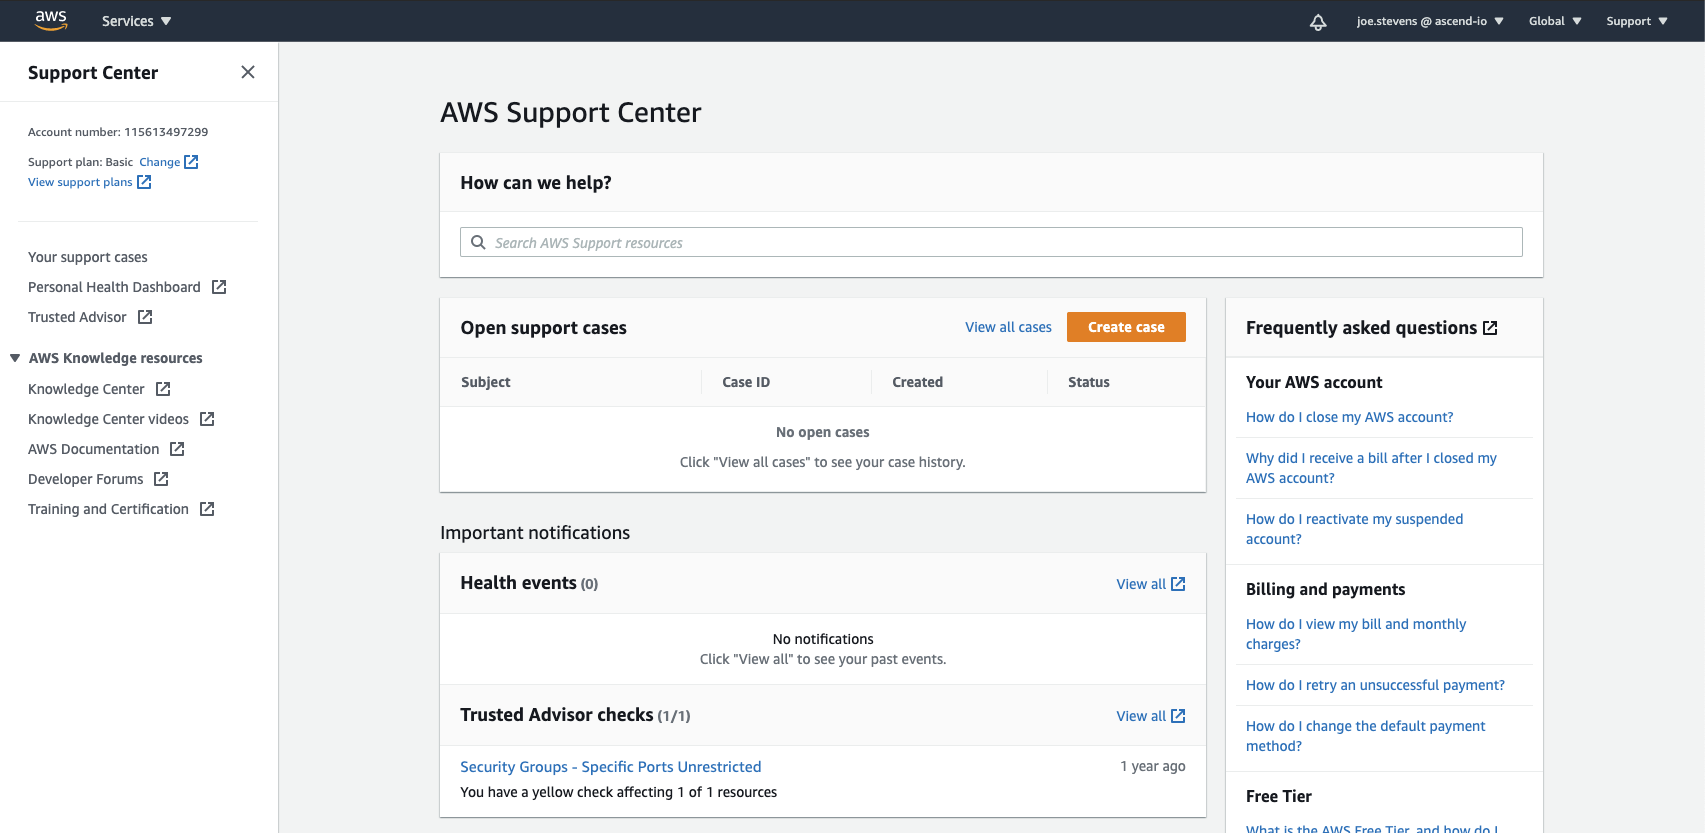Click Change support plan link
The image size is (1705, 833).
[160, 162]
